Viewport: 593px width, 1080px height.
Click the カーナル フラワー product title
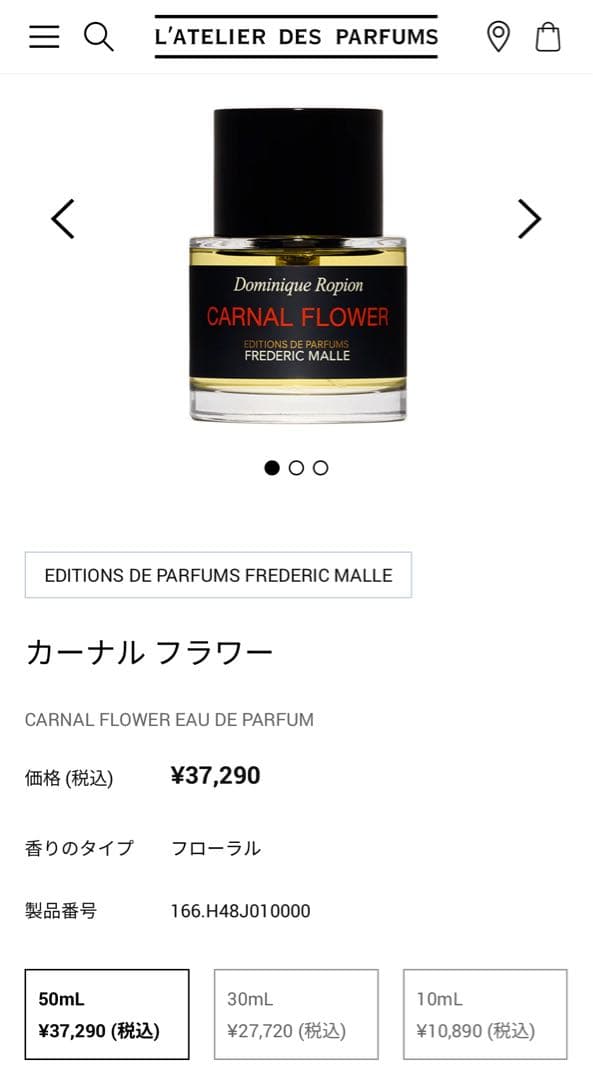[x=149, y=652]
